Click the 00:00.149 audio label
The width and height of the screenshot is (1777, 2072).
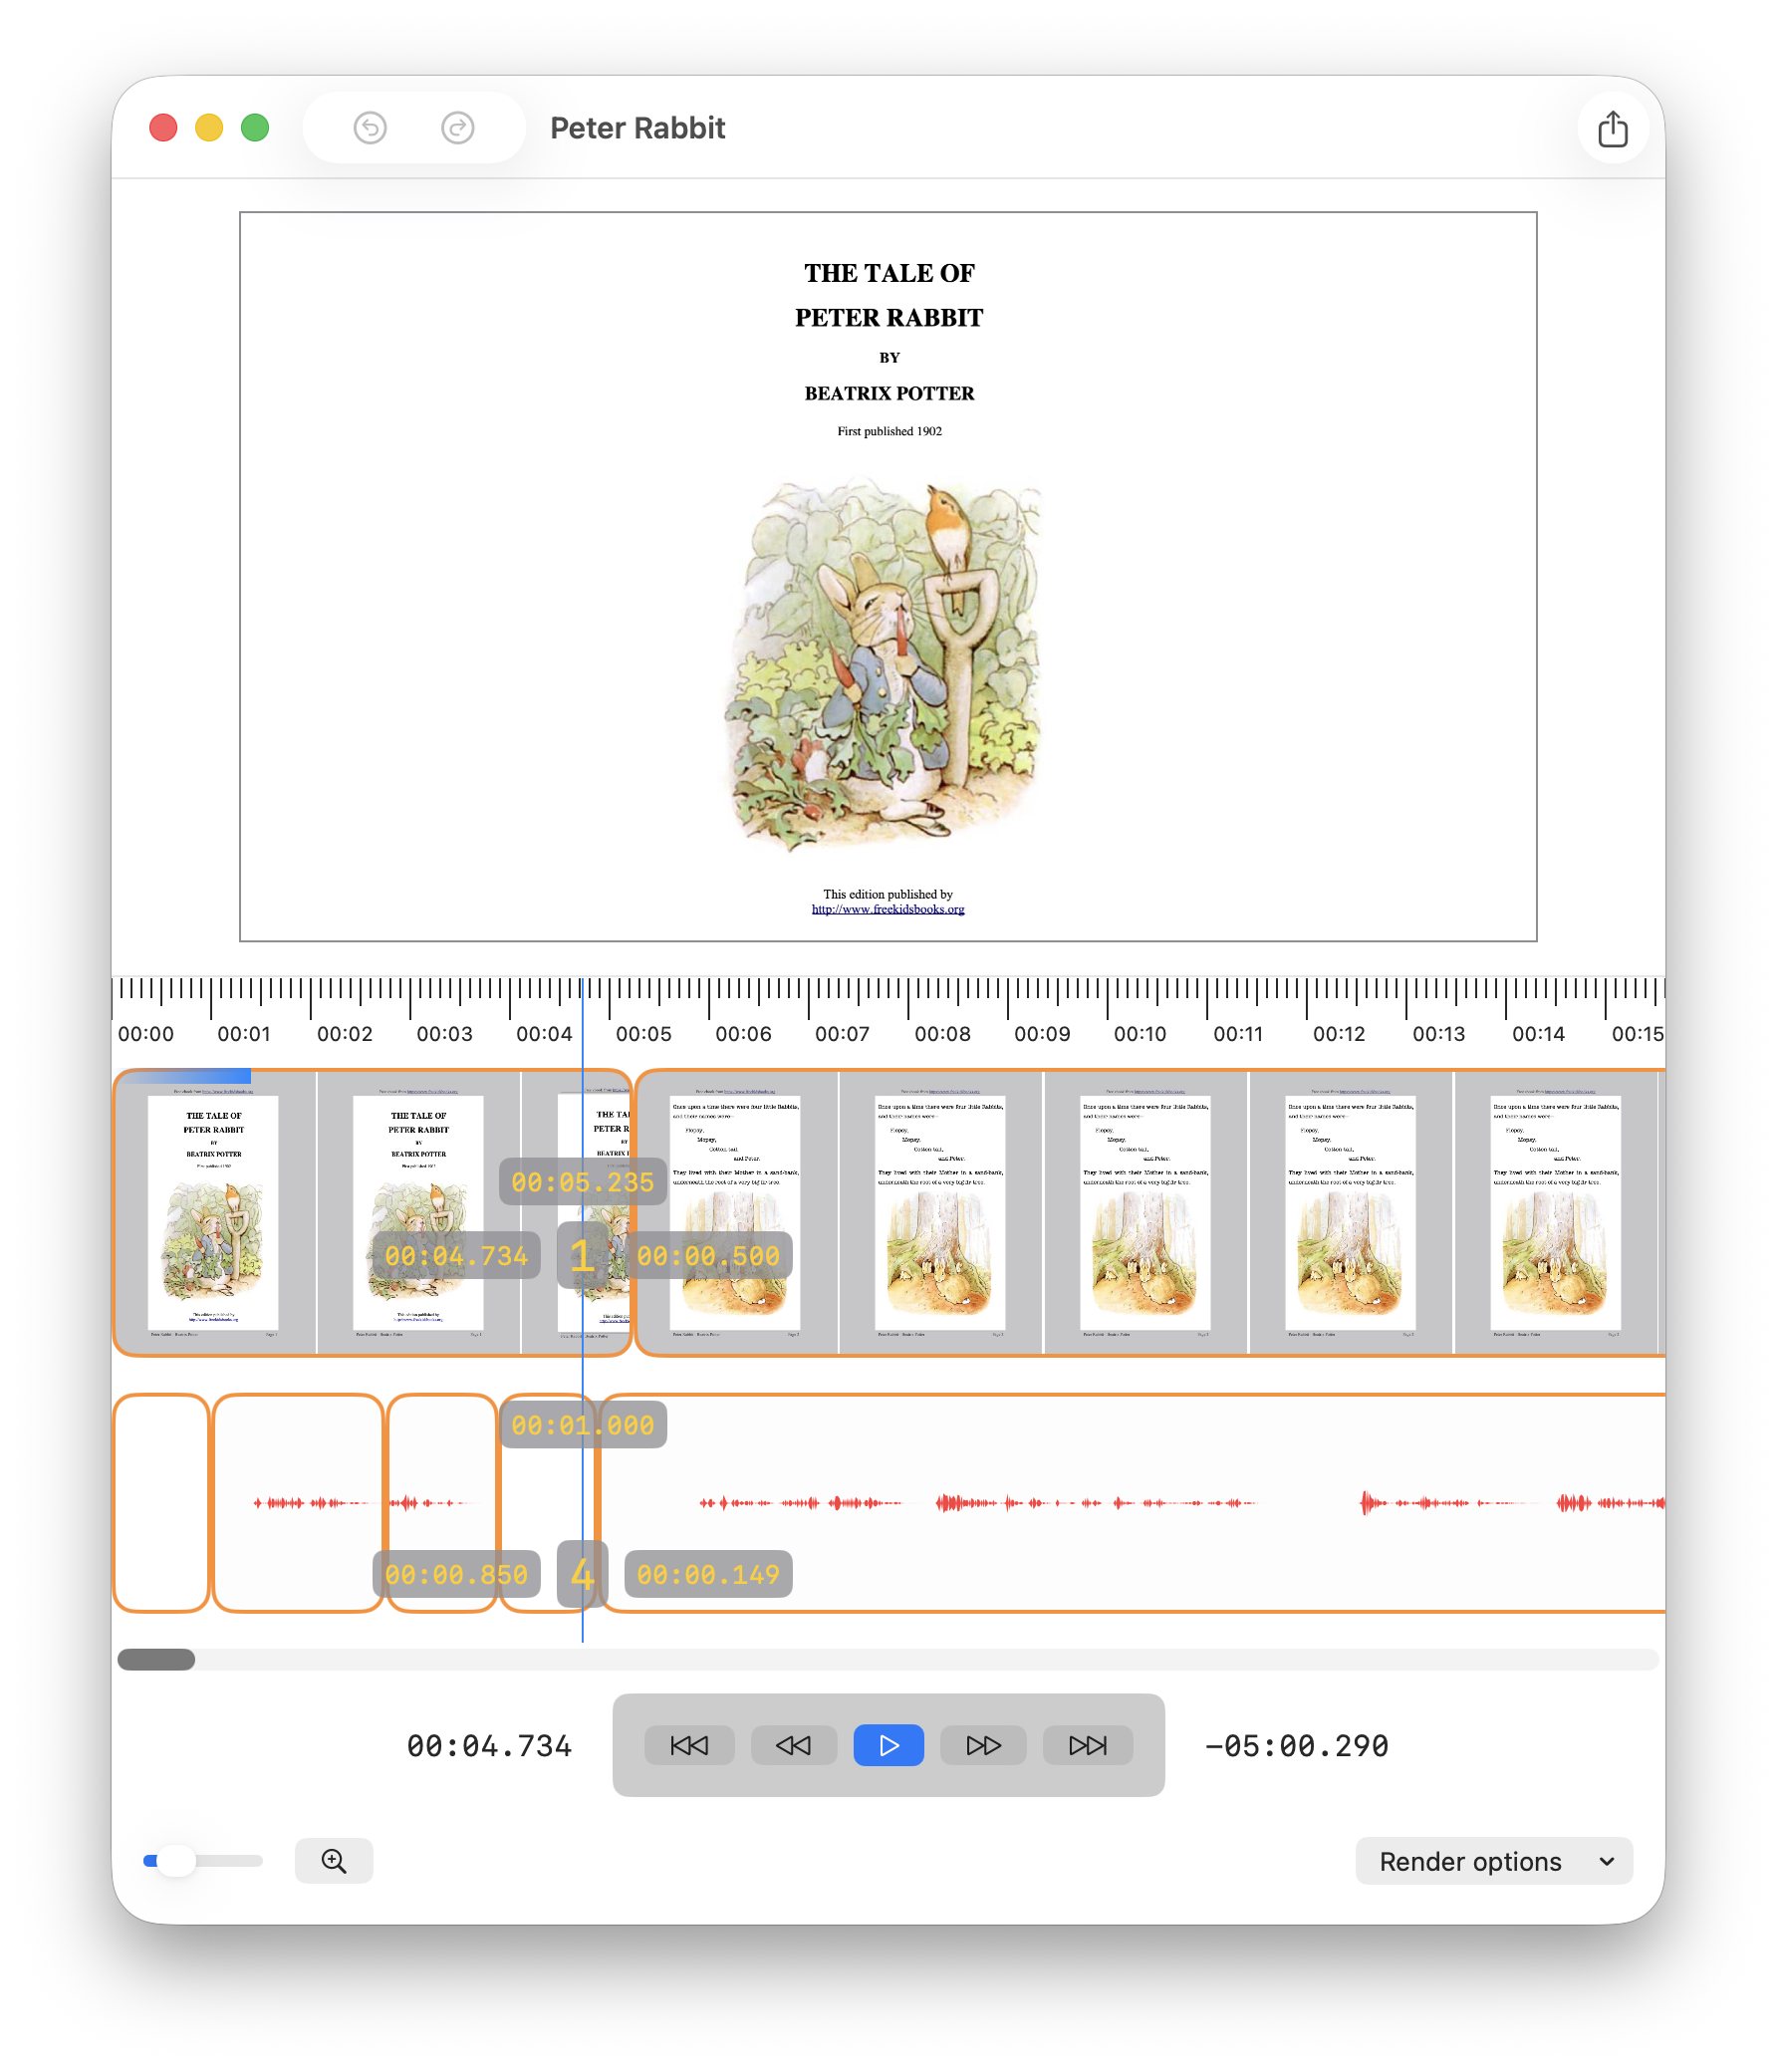(708, 1575)
